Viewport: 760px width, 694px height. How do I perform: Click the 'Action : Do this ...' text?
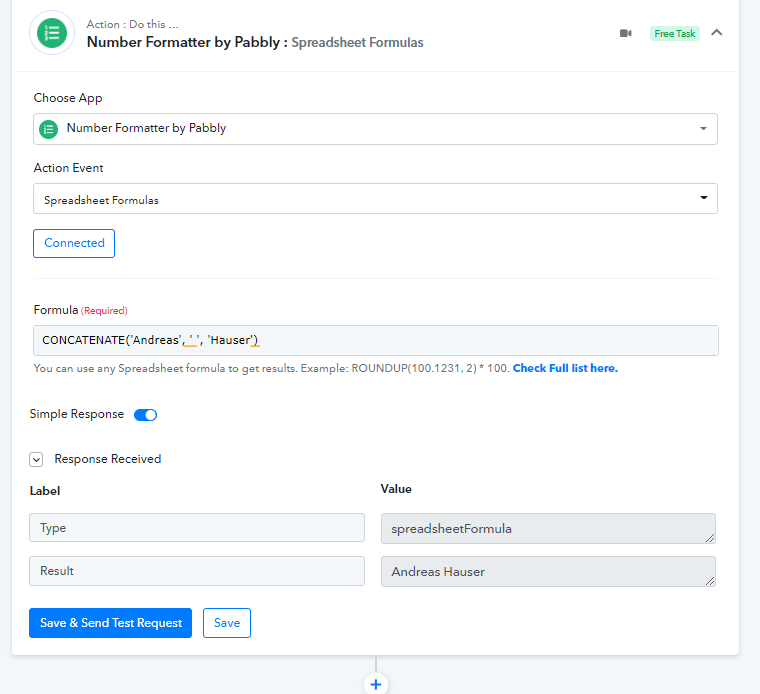tap(132, 24)
